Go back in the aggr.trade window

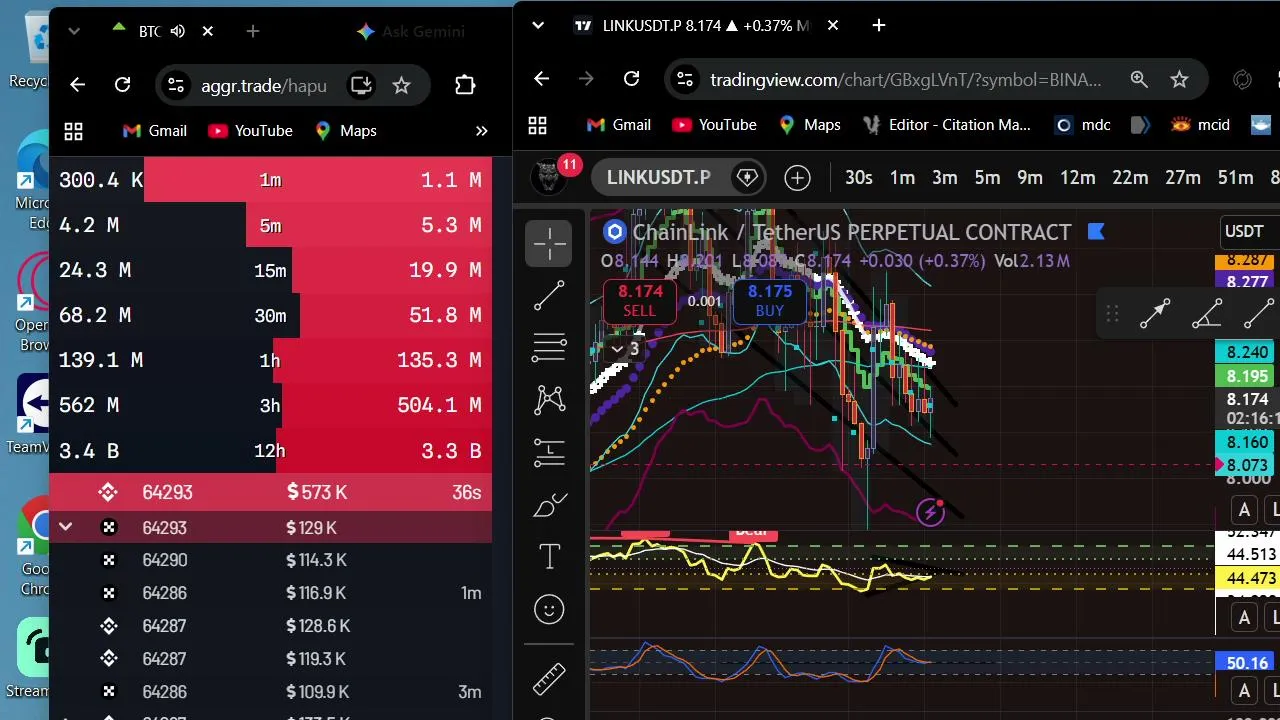pos(78,85)
